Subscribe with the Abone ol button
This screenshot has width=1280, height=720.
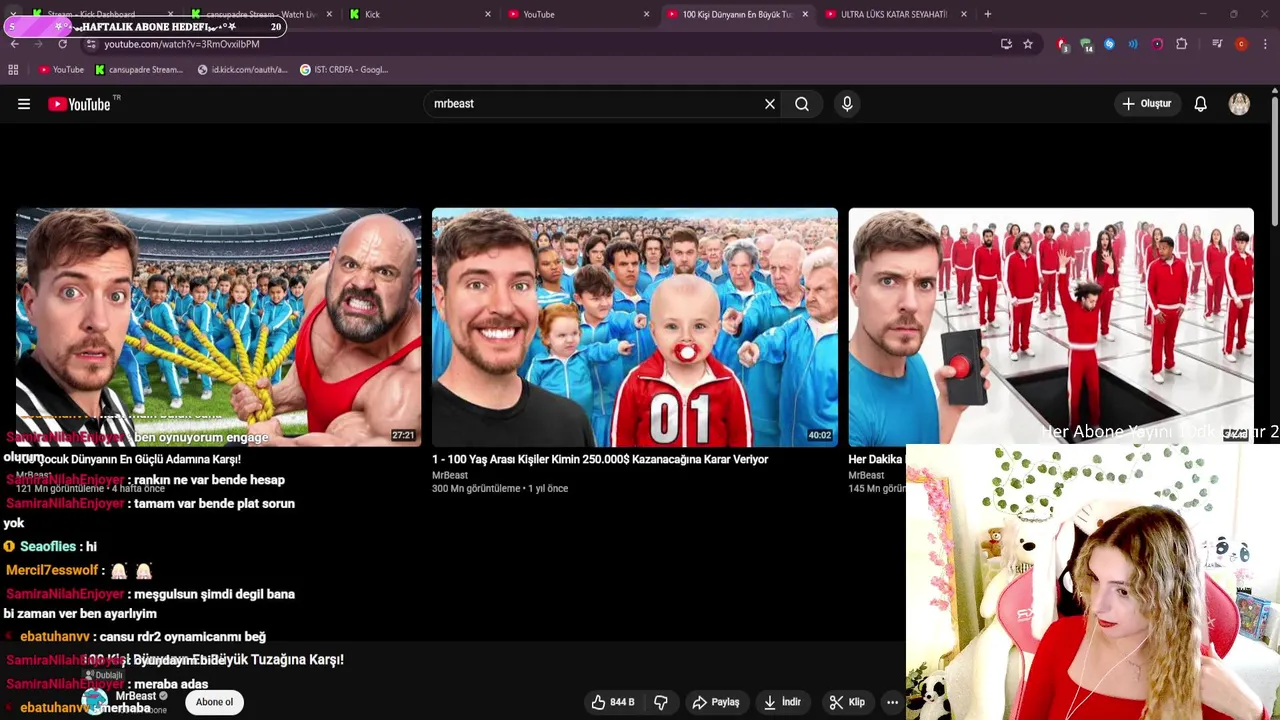[214, 702]
